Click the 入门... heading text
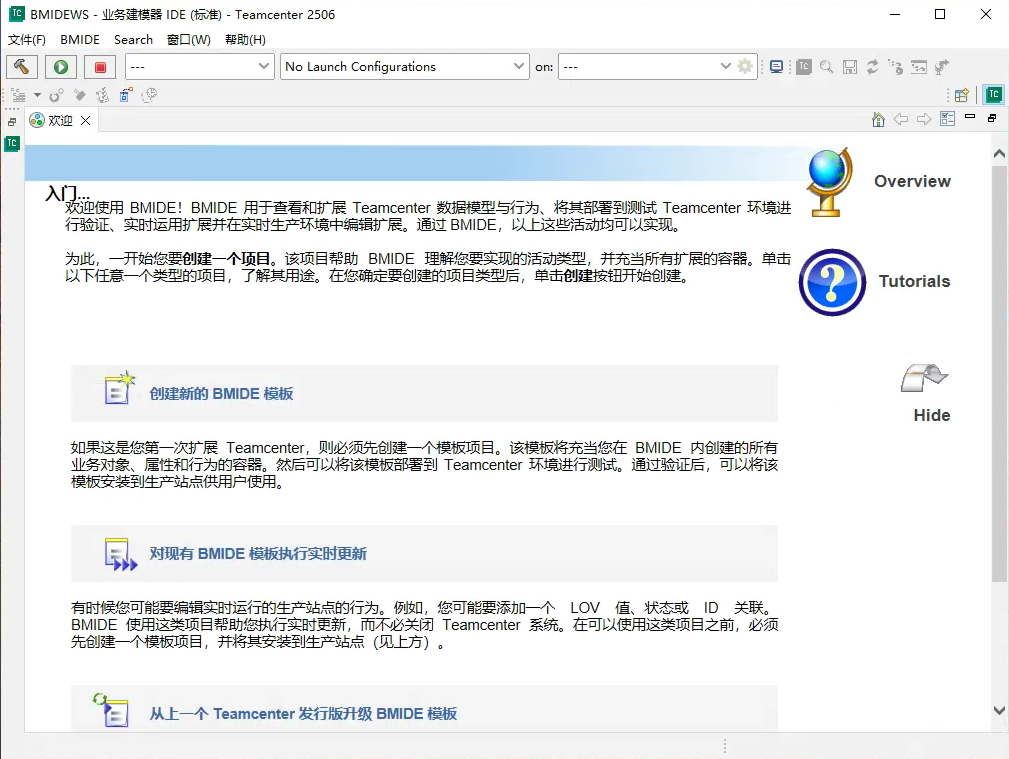This screenshot has width=1009, height=759. [x=68, y=192]
